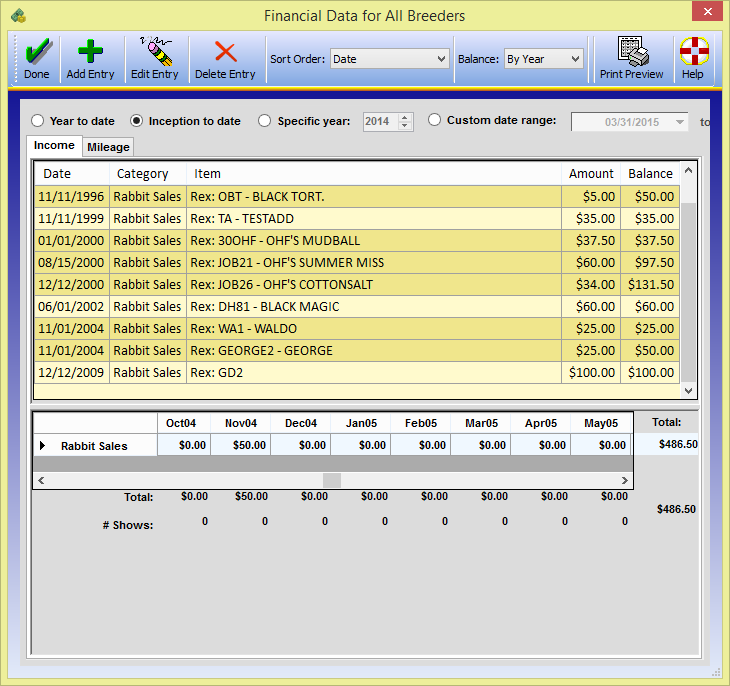Click the app icon in title bar
Image resolution: width=730 pixels, height=686 pixels.
pos(19,16)
